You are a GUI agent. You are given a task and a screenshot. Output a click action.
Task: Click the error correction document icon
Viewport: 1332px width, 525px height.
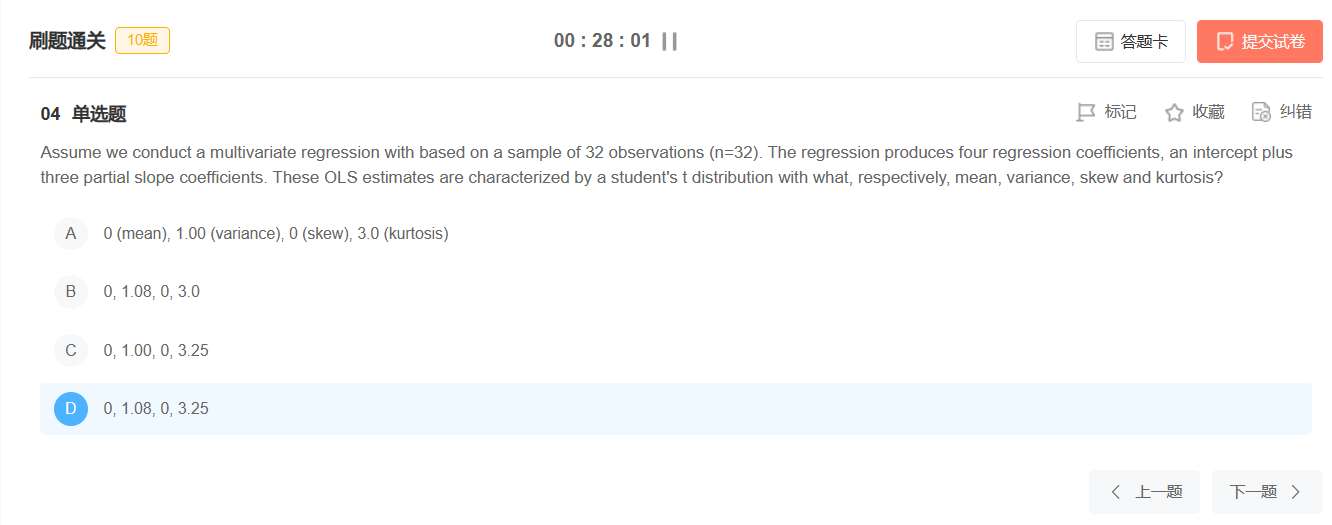[x=1261, y=112]
